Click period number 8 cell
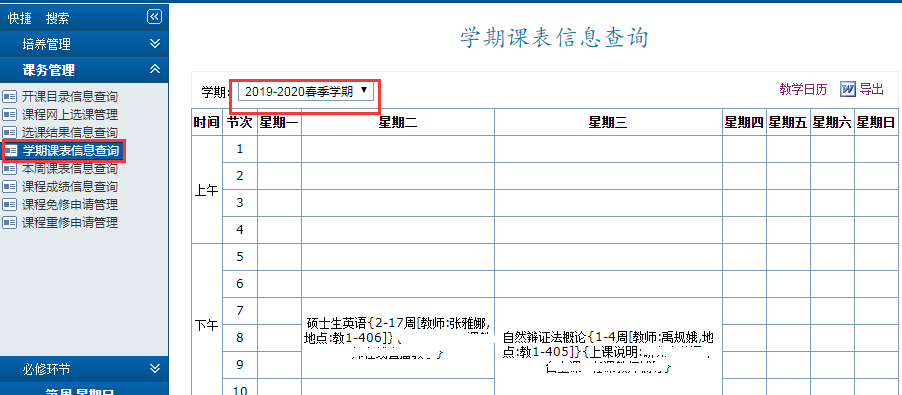 (x=240, y=338)
